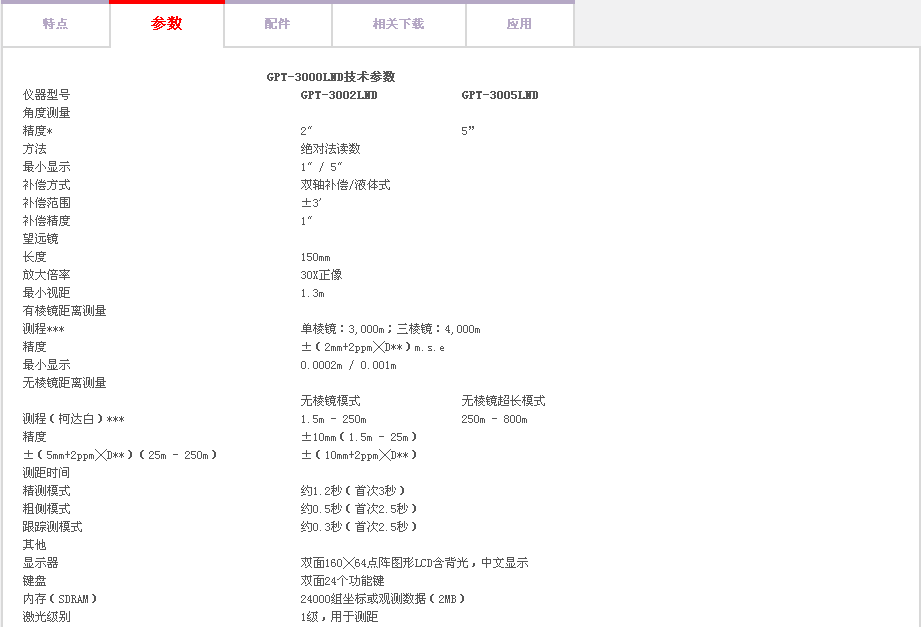
Task: Select the 单棱镜 3,000m range value
Action: (343, 329)
